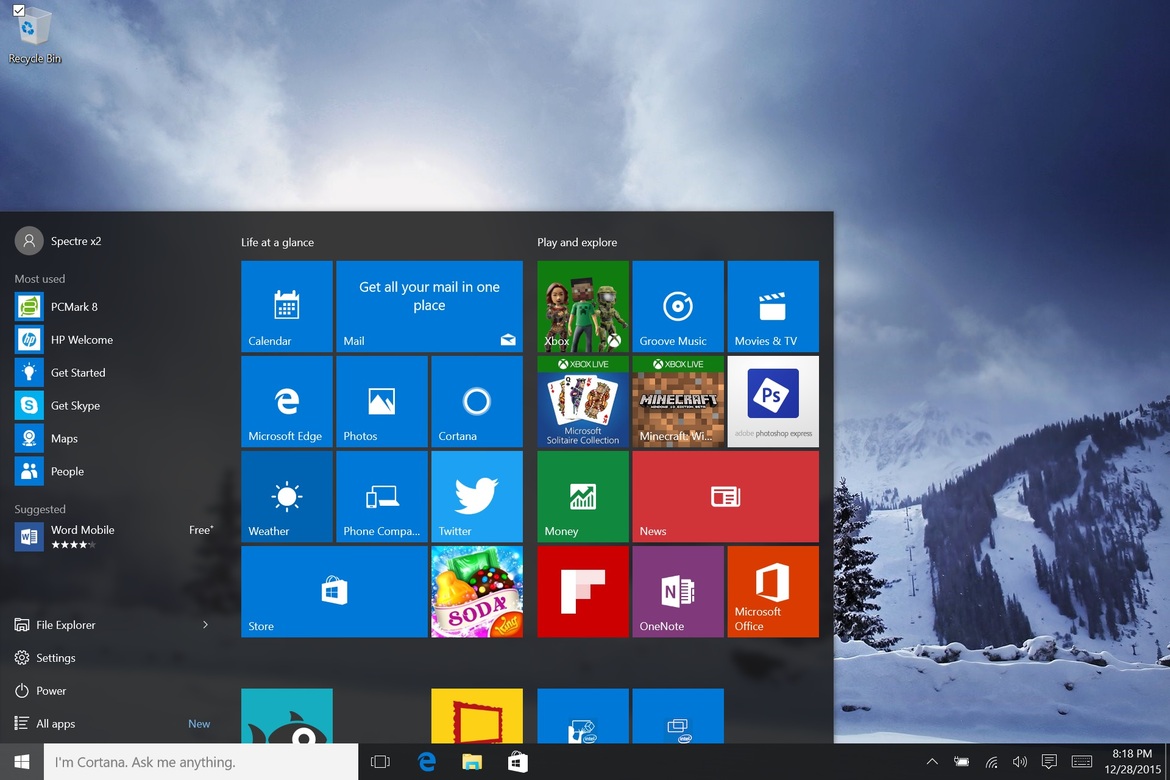
Task: Open the Movies & TV tile
Action: point(773,306)
